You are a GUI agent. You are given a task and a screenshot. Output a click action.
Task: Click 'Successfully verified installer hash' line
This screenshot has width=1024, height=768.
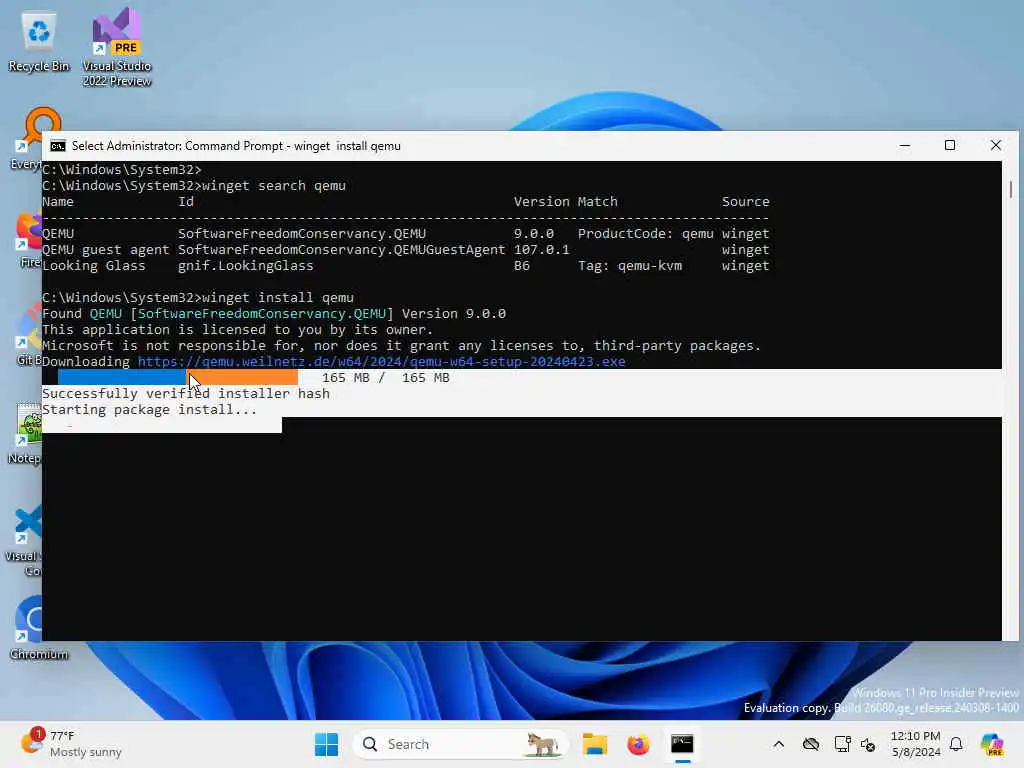pos(185,393)
